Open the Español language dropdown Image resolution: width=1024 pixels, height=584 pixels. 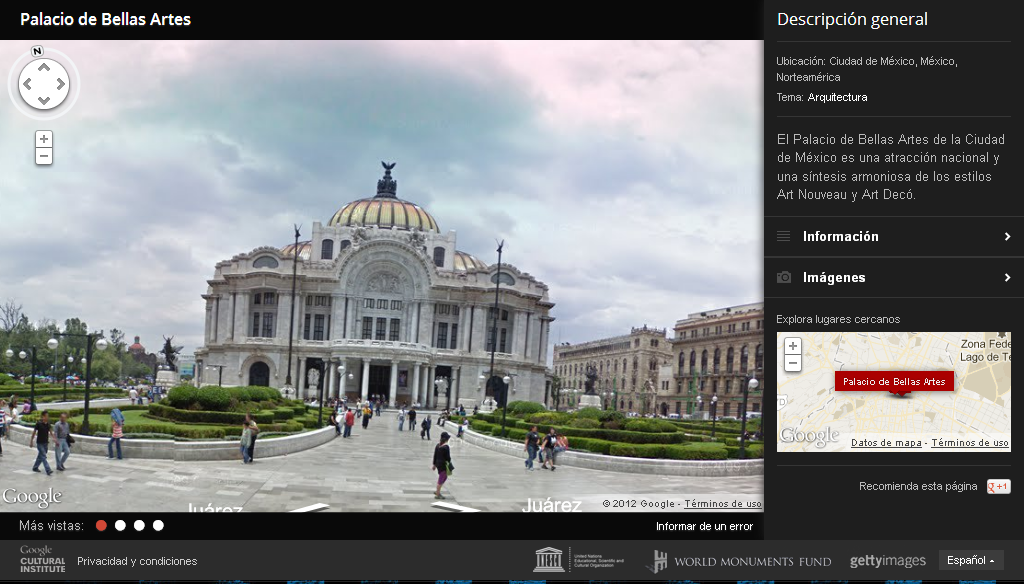point(969,561)
